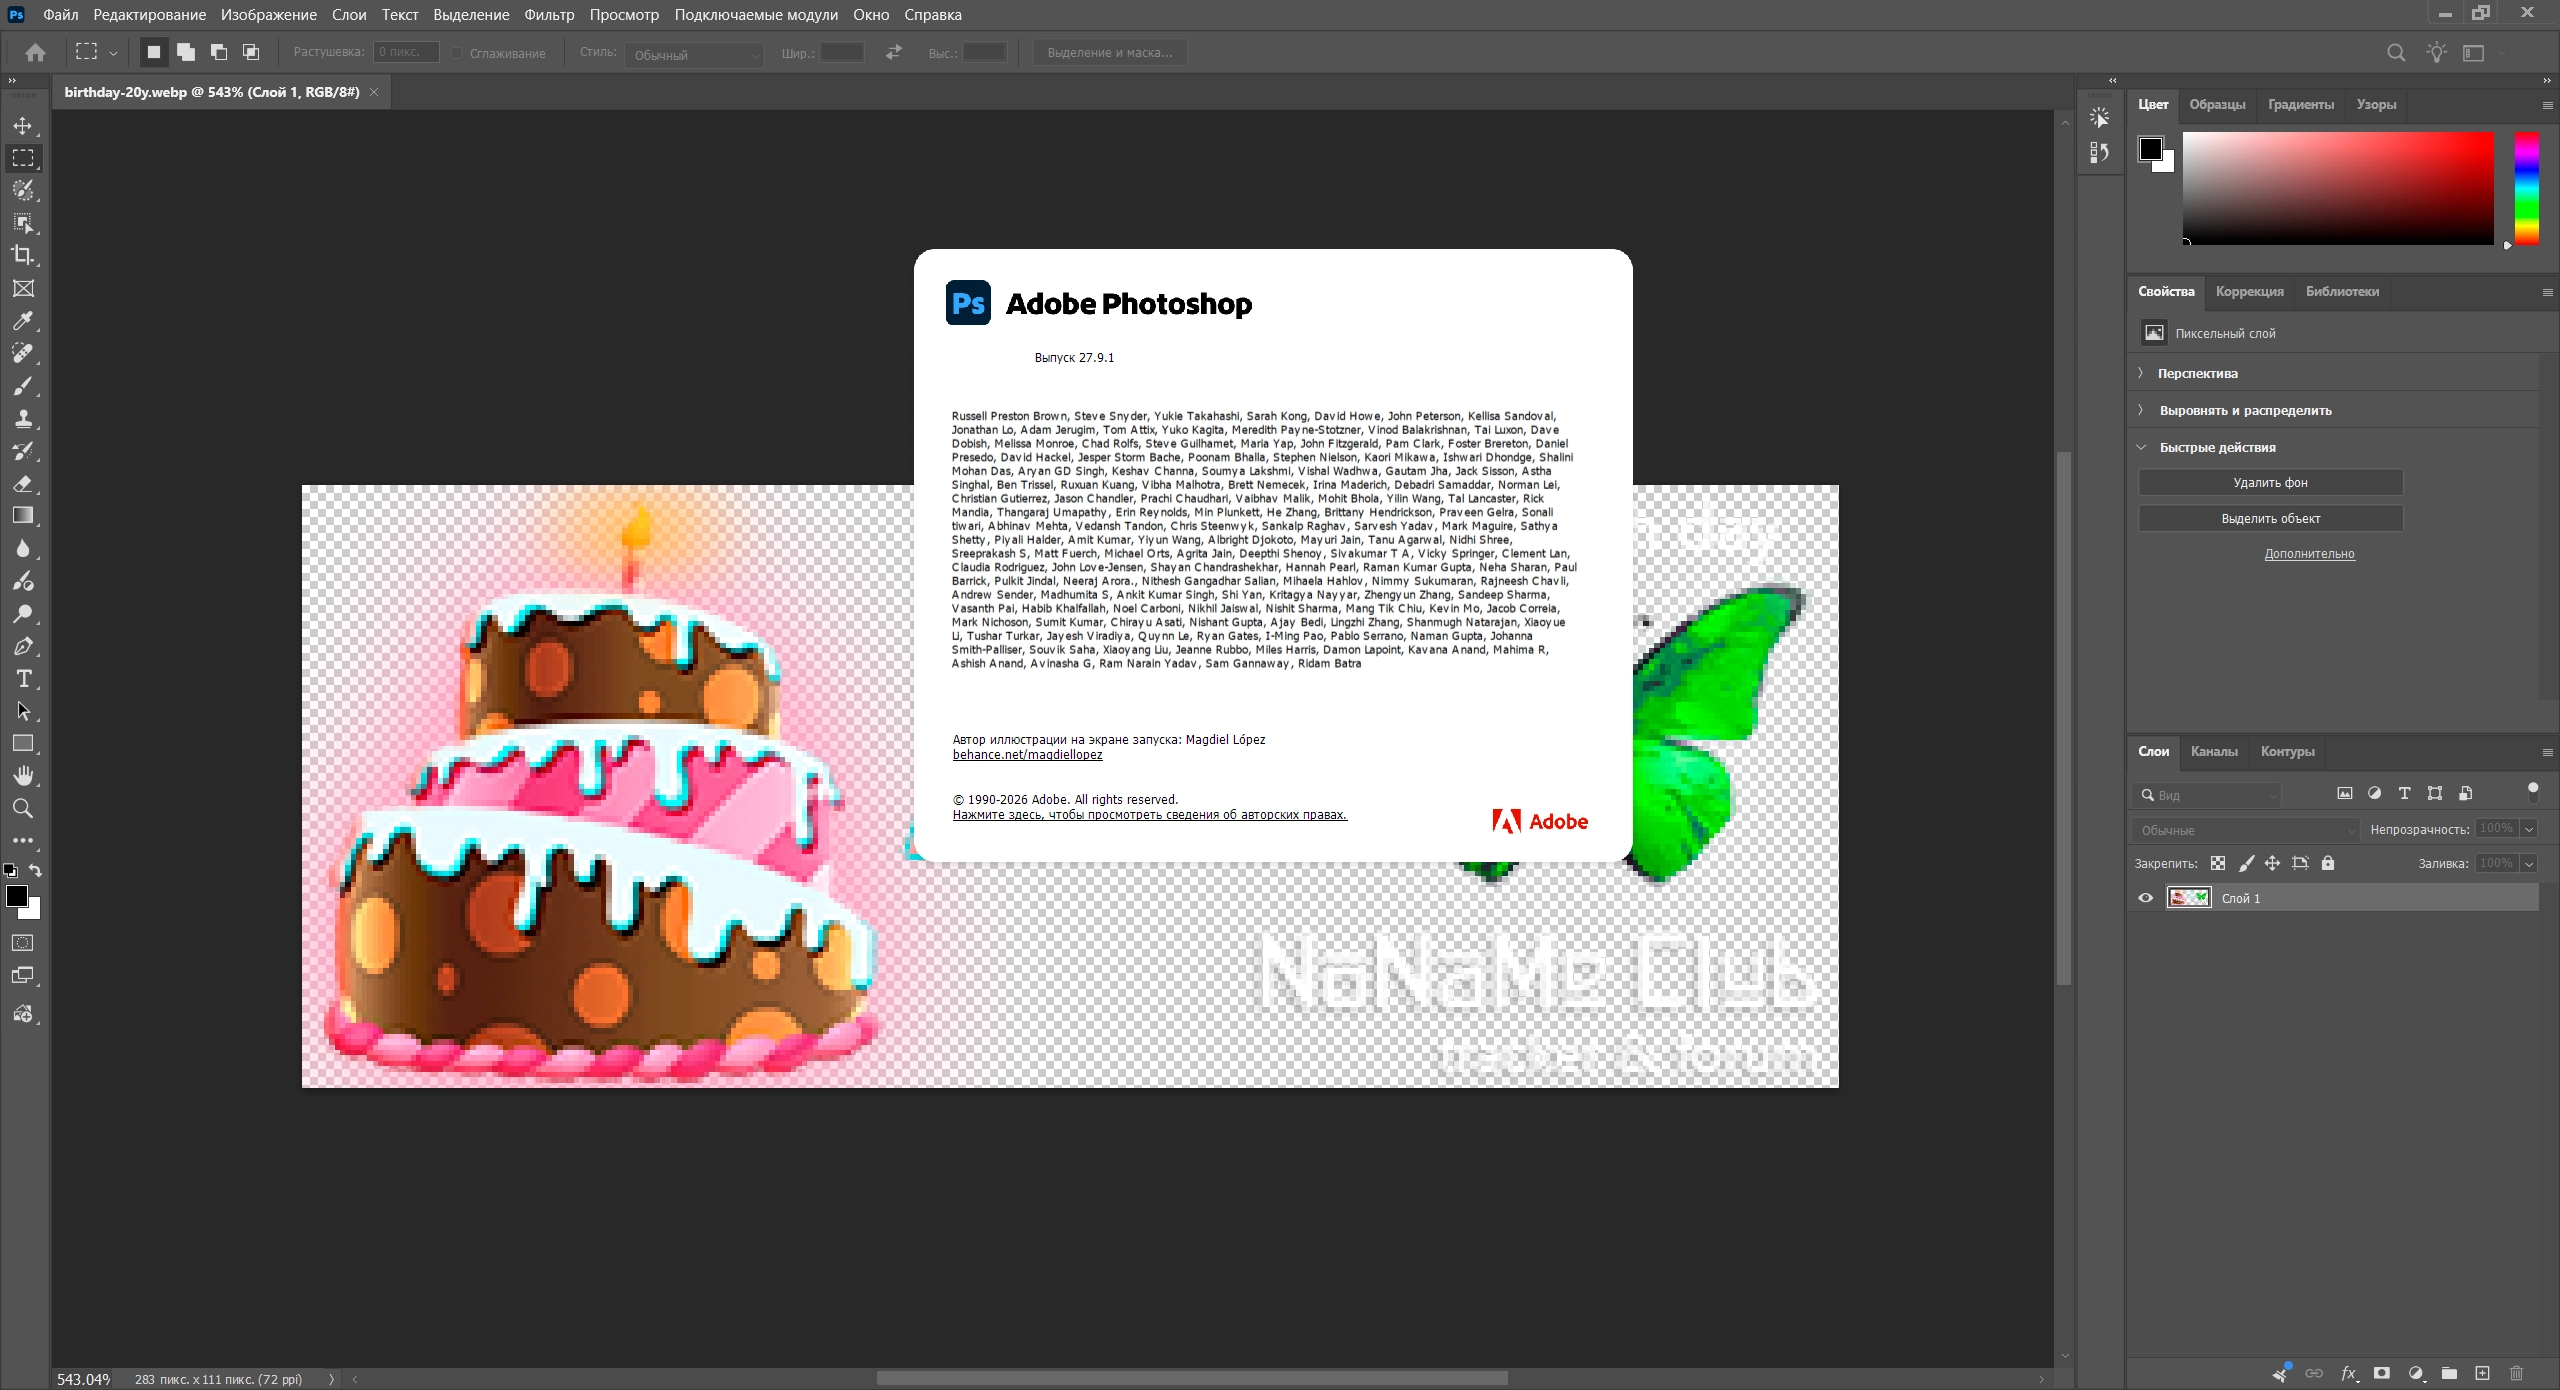This screenshot has width=2560, height=1390.
Task: Select the Crop tool
Action: [x=23, y=255]
